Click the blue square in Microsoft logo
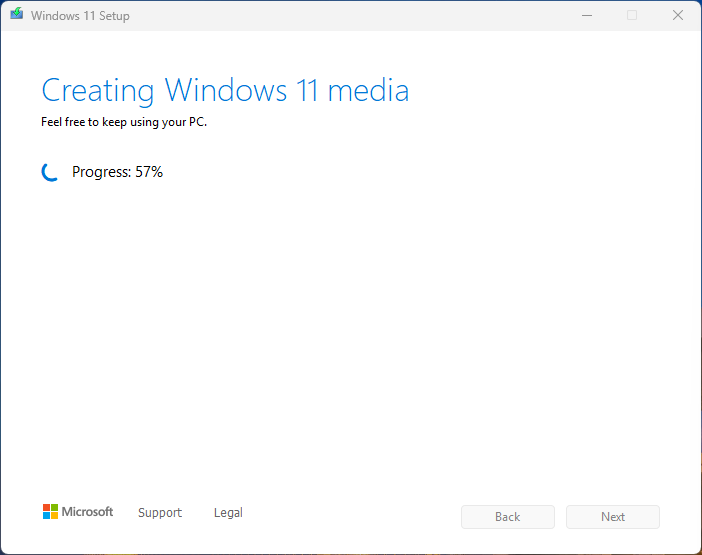 coord(46,516)
